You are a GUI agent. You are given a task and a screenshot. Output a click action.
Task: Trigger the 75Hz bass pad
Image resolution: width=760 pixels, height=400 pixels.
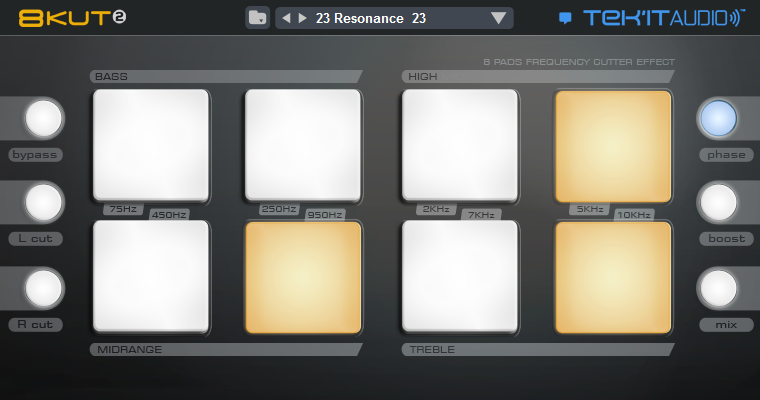click(151, 145)
